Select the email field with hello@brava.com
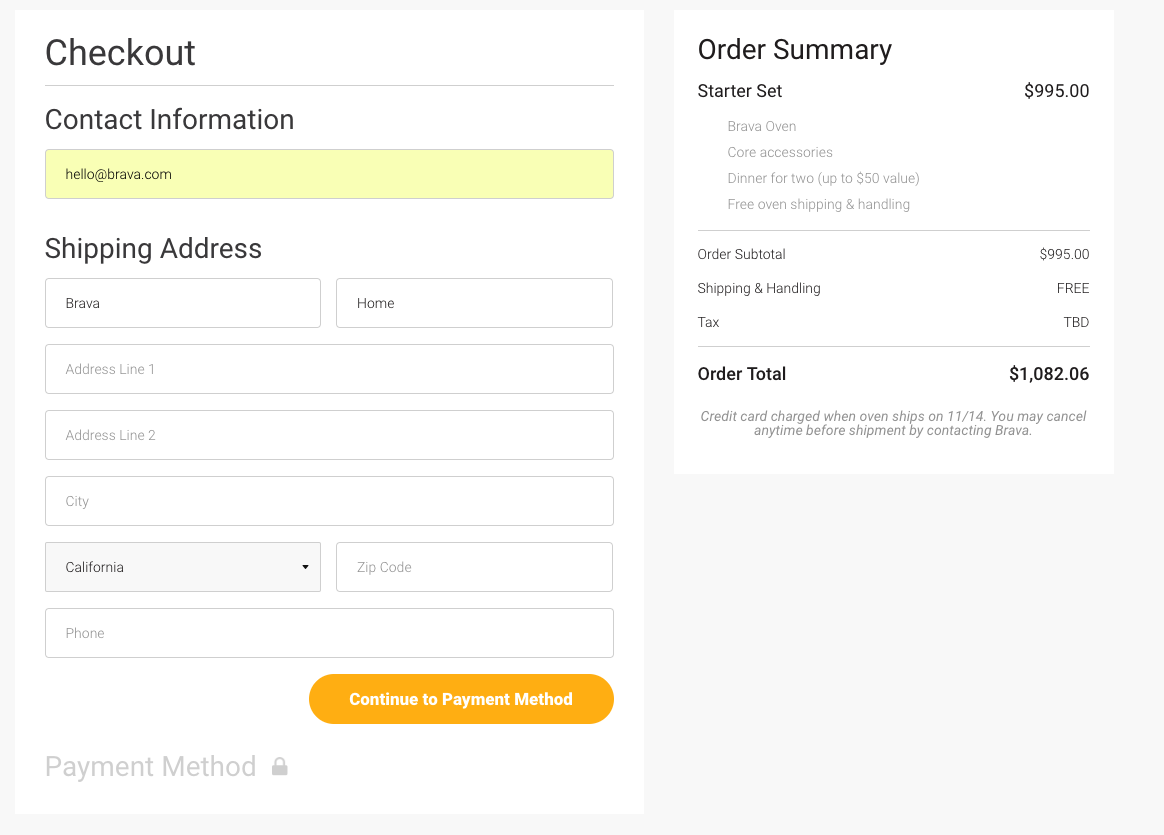 click(x=329, y=174)
